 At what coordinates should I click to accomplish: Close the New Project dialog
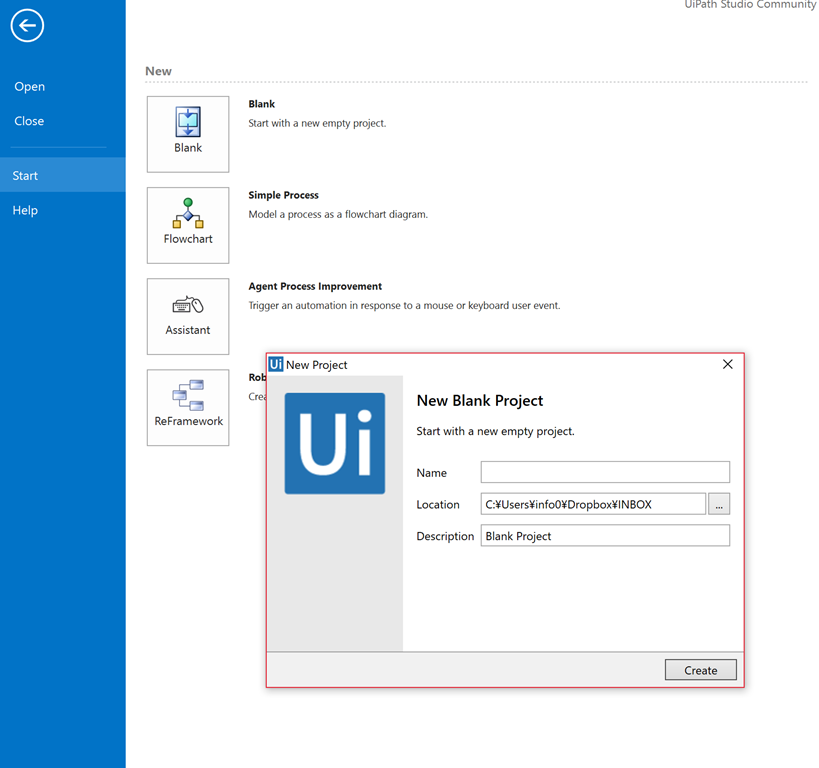[x=728, y=364]
